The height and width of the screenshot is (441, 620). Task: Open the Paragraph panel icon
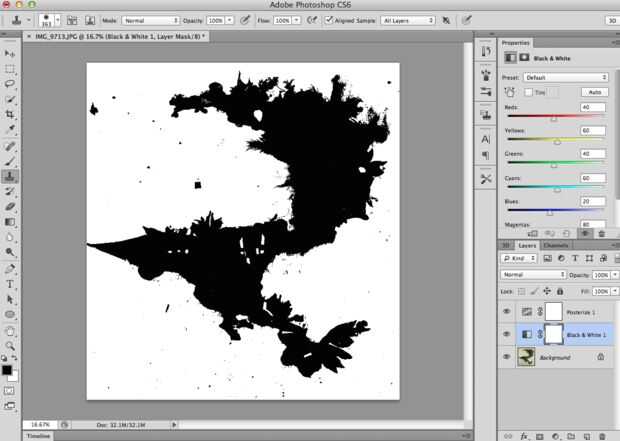click(486, 155)
